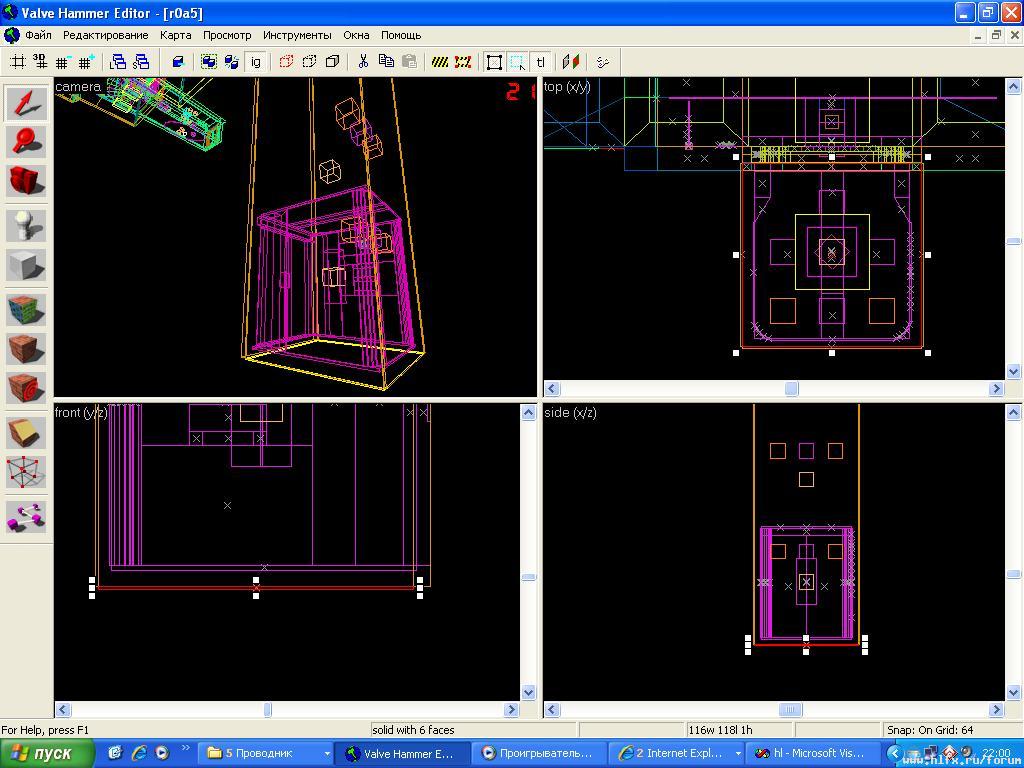Screen dimensions: 1024x768
Task: Expand hidden quick launch icons chevron
Action: [186, 749]
